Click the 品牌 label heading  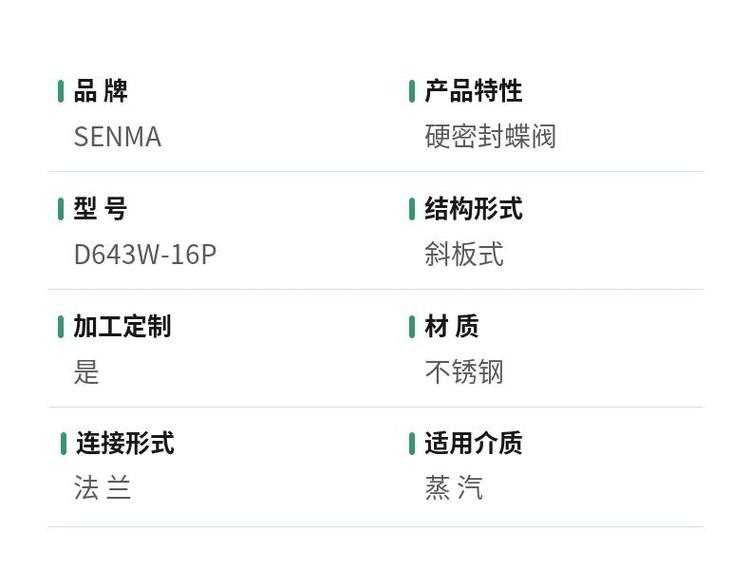[x=101, y=92]
